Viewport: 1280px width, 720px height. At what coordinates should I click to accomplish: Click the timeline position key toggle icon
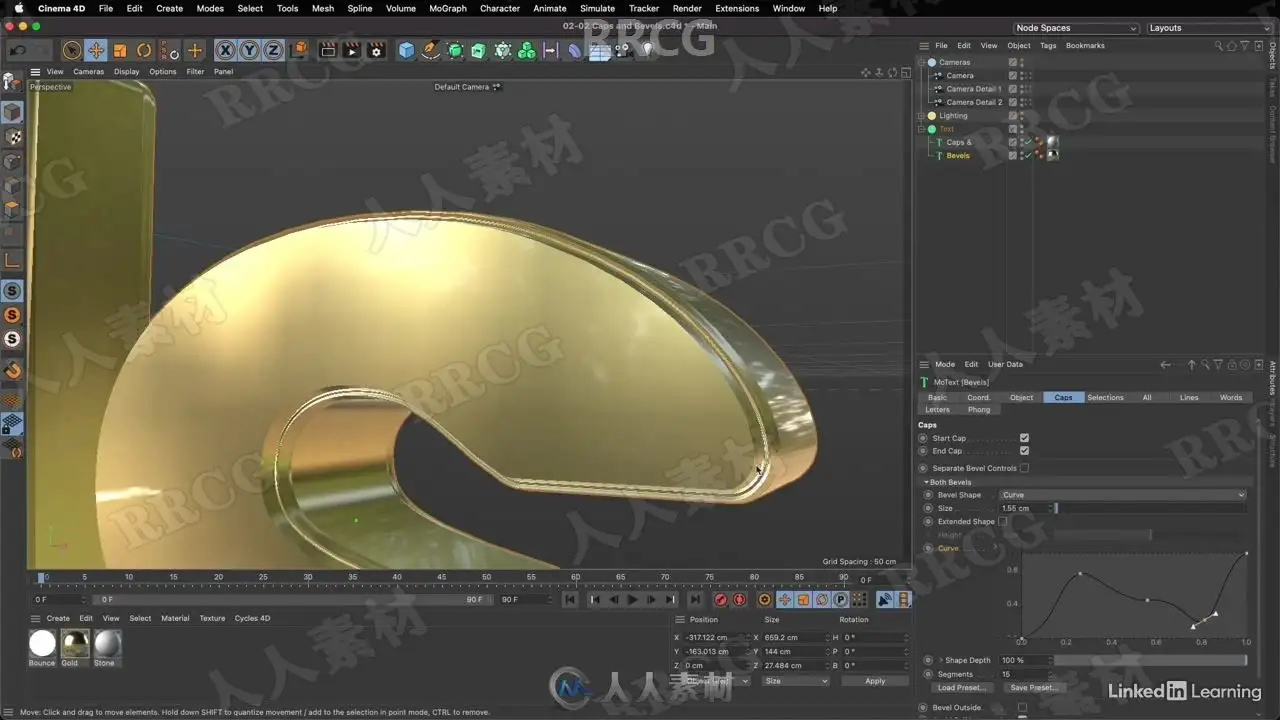tap(784, 600)
